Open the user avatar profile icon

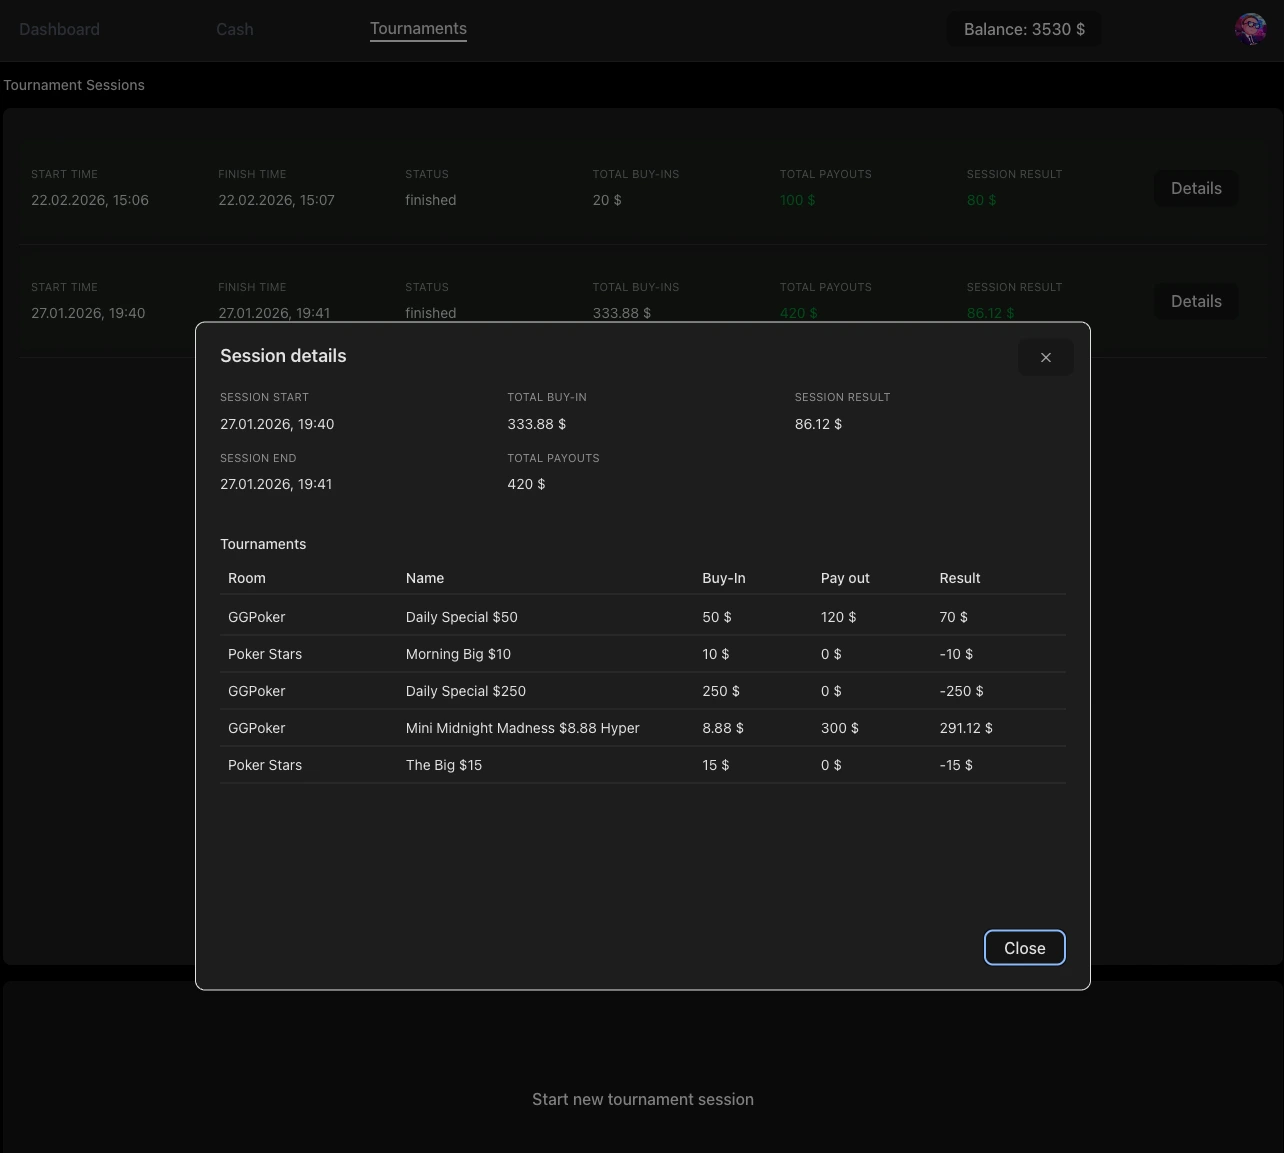tap(1251, 29)
